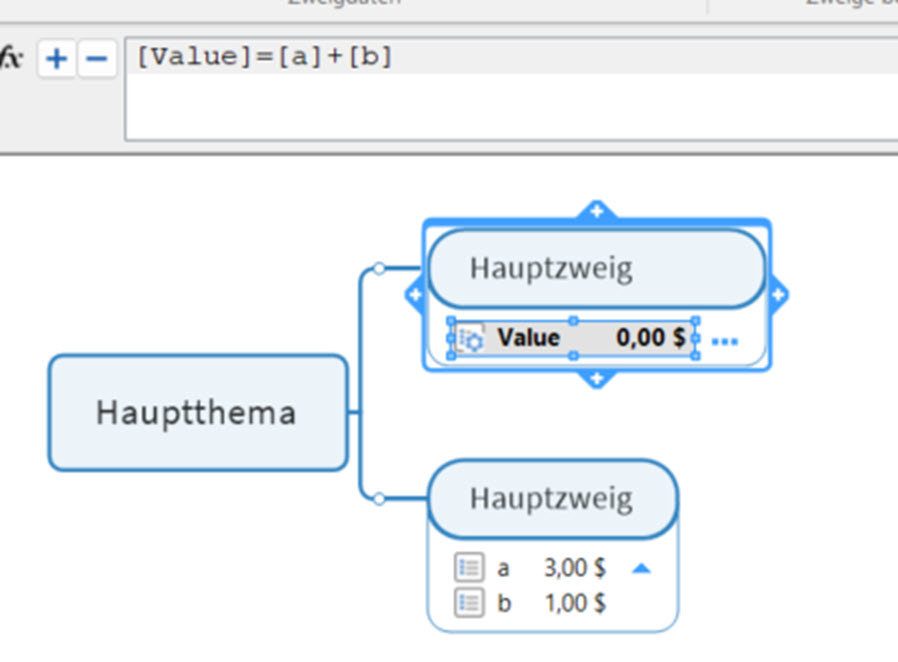Collapse the properties list with the blue triangle
The image size is (898, 662).
coord(642,568)
